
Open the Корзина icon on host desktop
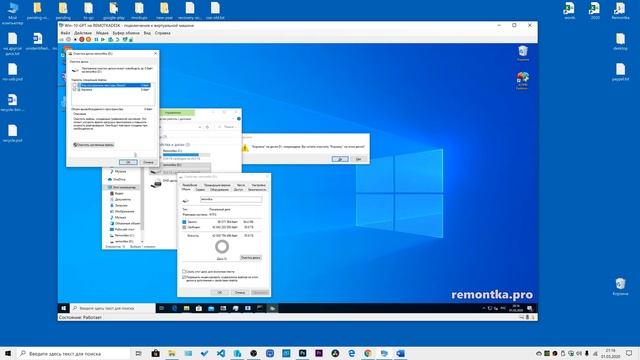click(620, 286)
